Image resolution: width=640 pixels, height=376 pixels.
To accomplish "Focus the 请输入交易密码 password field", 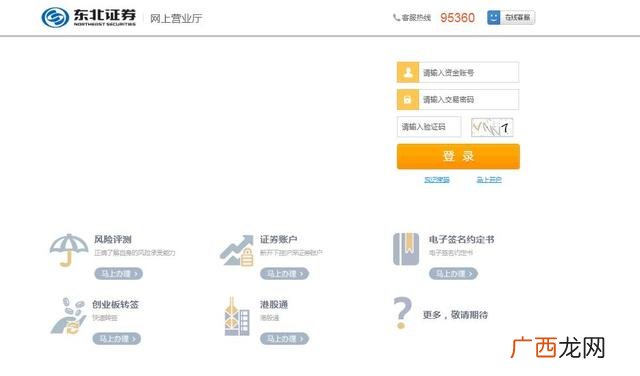I will pos(469,100).
